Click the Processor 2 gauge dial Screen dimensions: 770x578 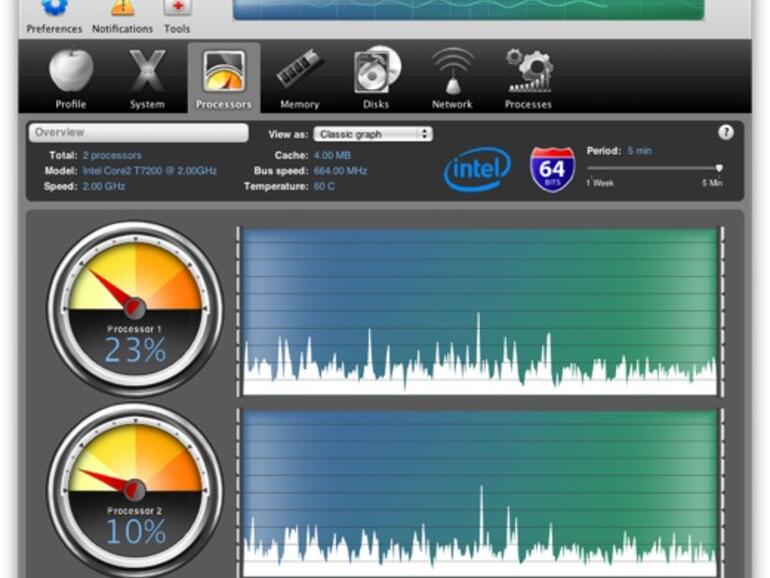[x=134, y=488]
